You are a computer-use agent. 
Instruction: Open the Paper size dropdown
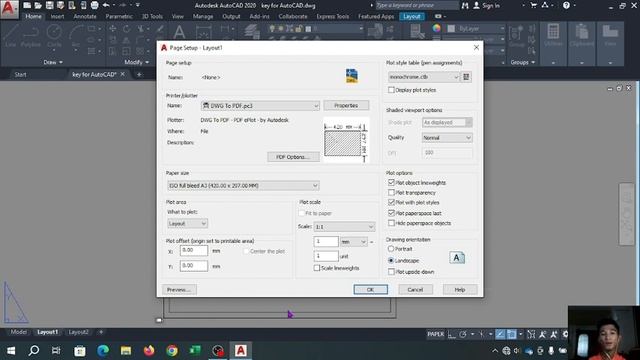click(243, 186)
